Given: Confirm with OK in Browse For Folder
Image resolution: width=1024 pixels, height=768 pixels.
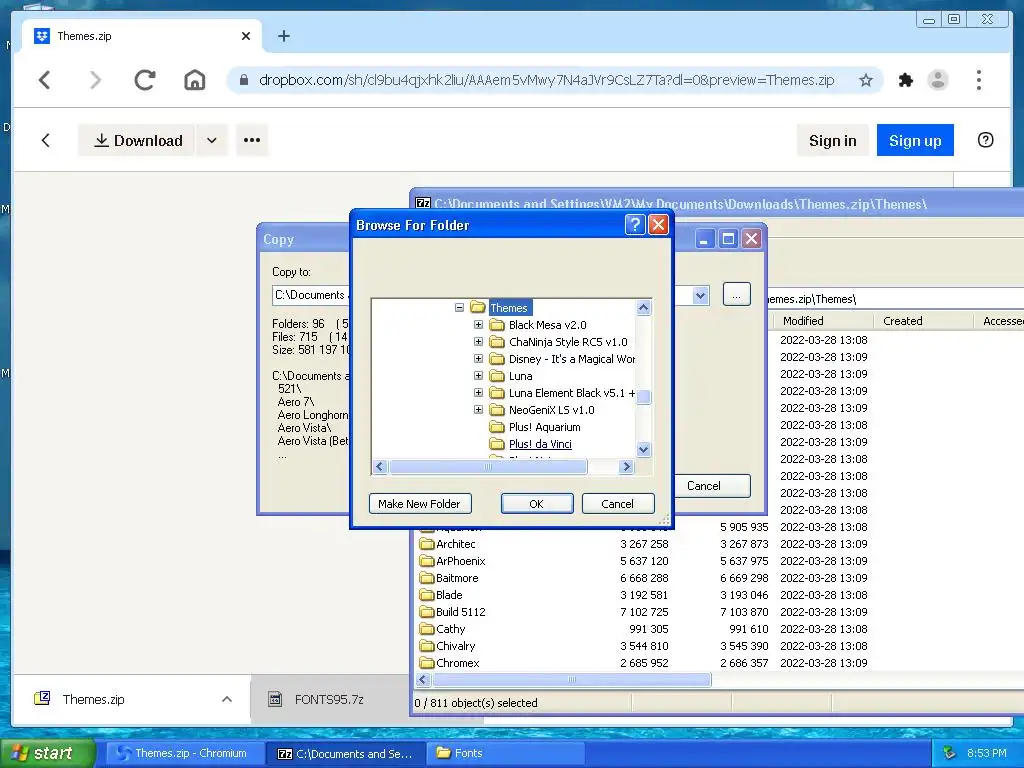Looking at the screenshot, I should point(537,504).
